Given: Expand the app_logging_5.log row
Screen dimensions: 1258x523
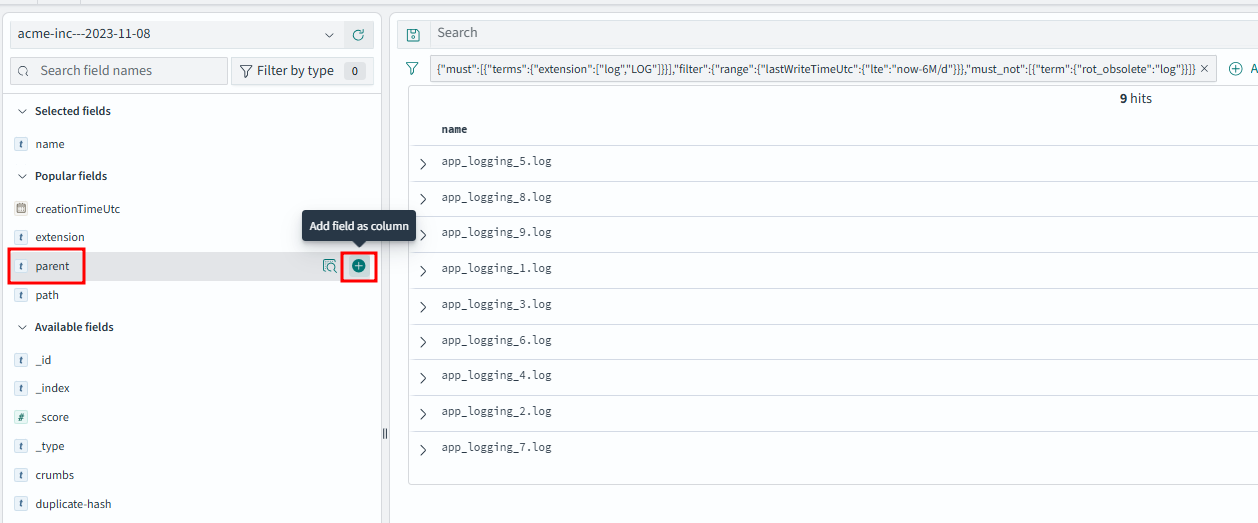Looking at the screenshot, I should point(423,163).
